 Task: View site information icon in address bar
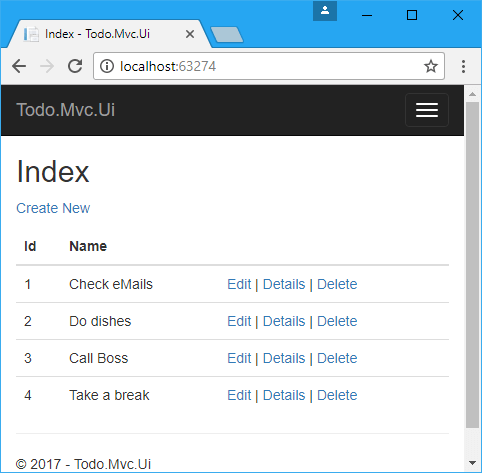107,66
